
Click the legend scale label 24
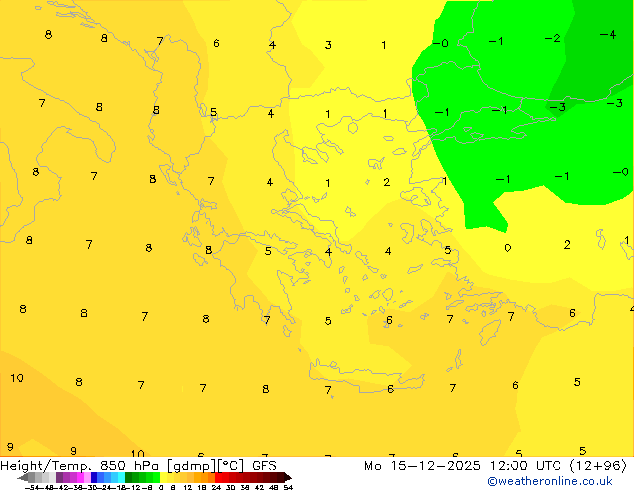click(216, 487)
